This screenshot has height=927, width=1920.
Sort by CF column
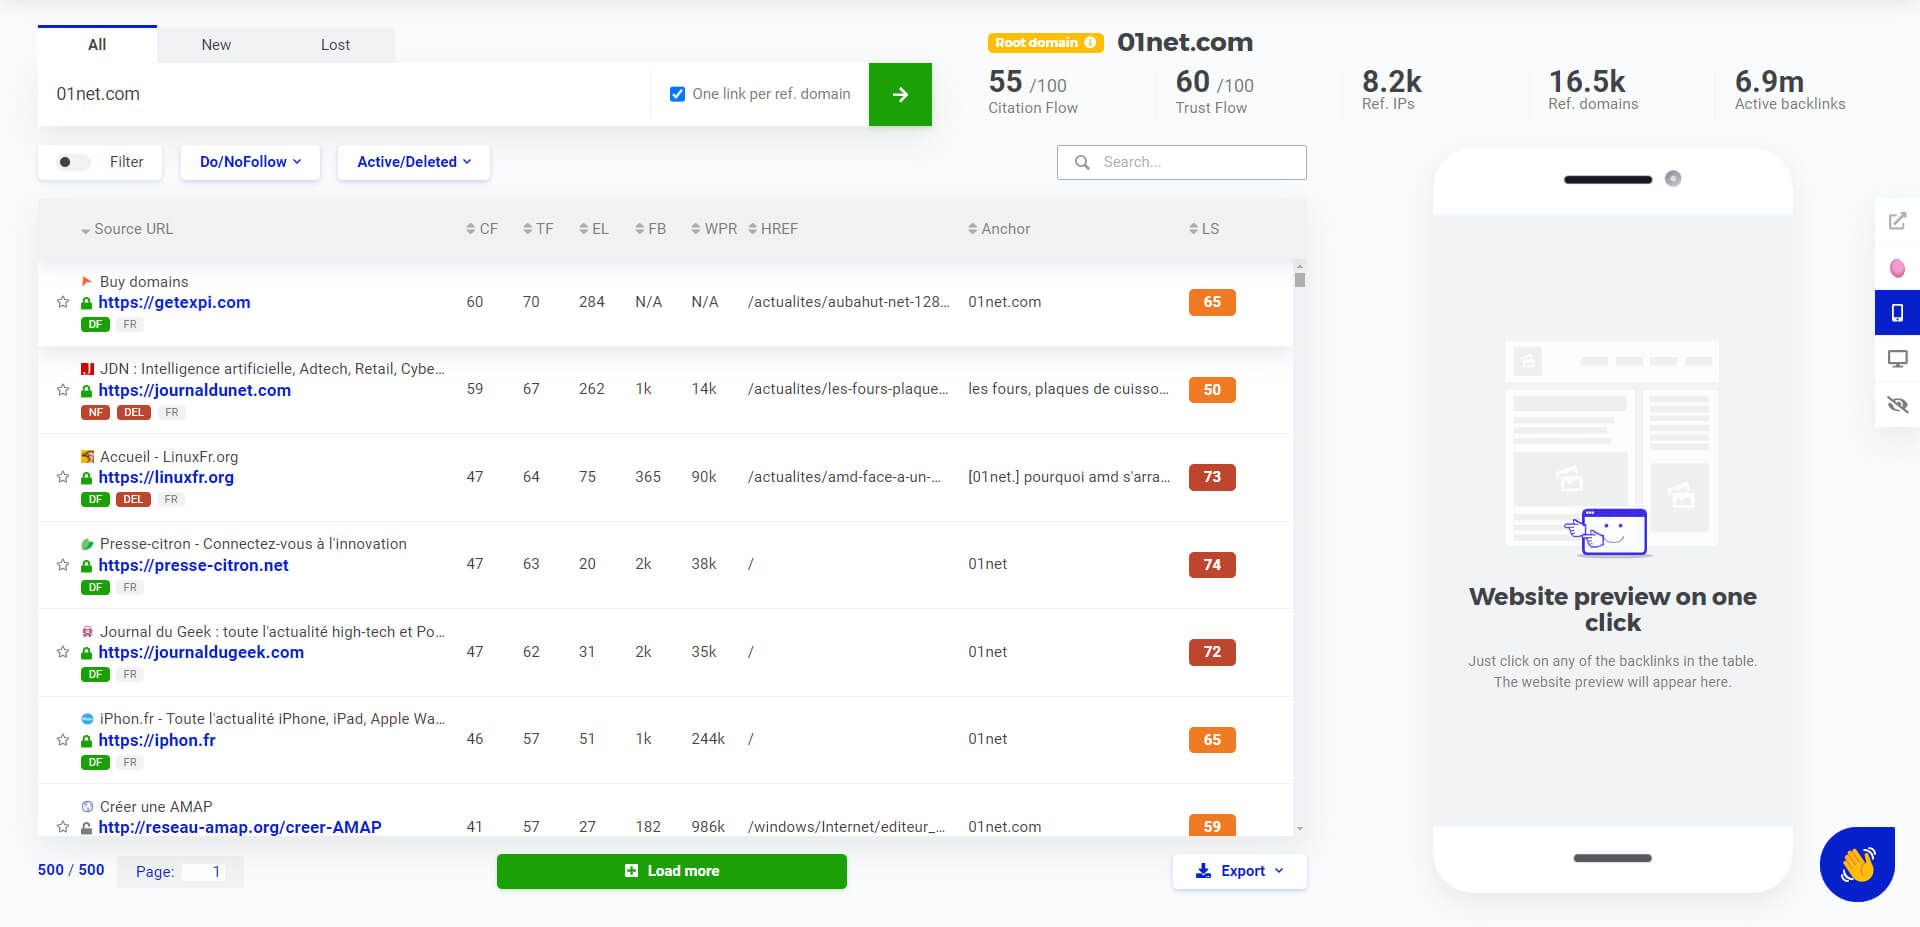[x=482, y=229]
